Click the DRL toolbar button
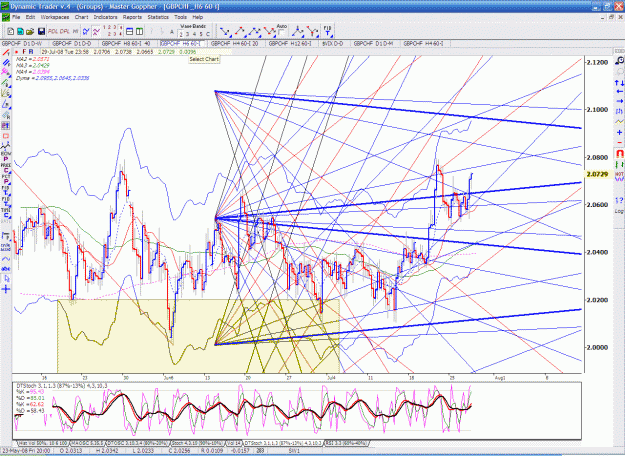625x456 pixels. [65, 31]
